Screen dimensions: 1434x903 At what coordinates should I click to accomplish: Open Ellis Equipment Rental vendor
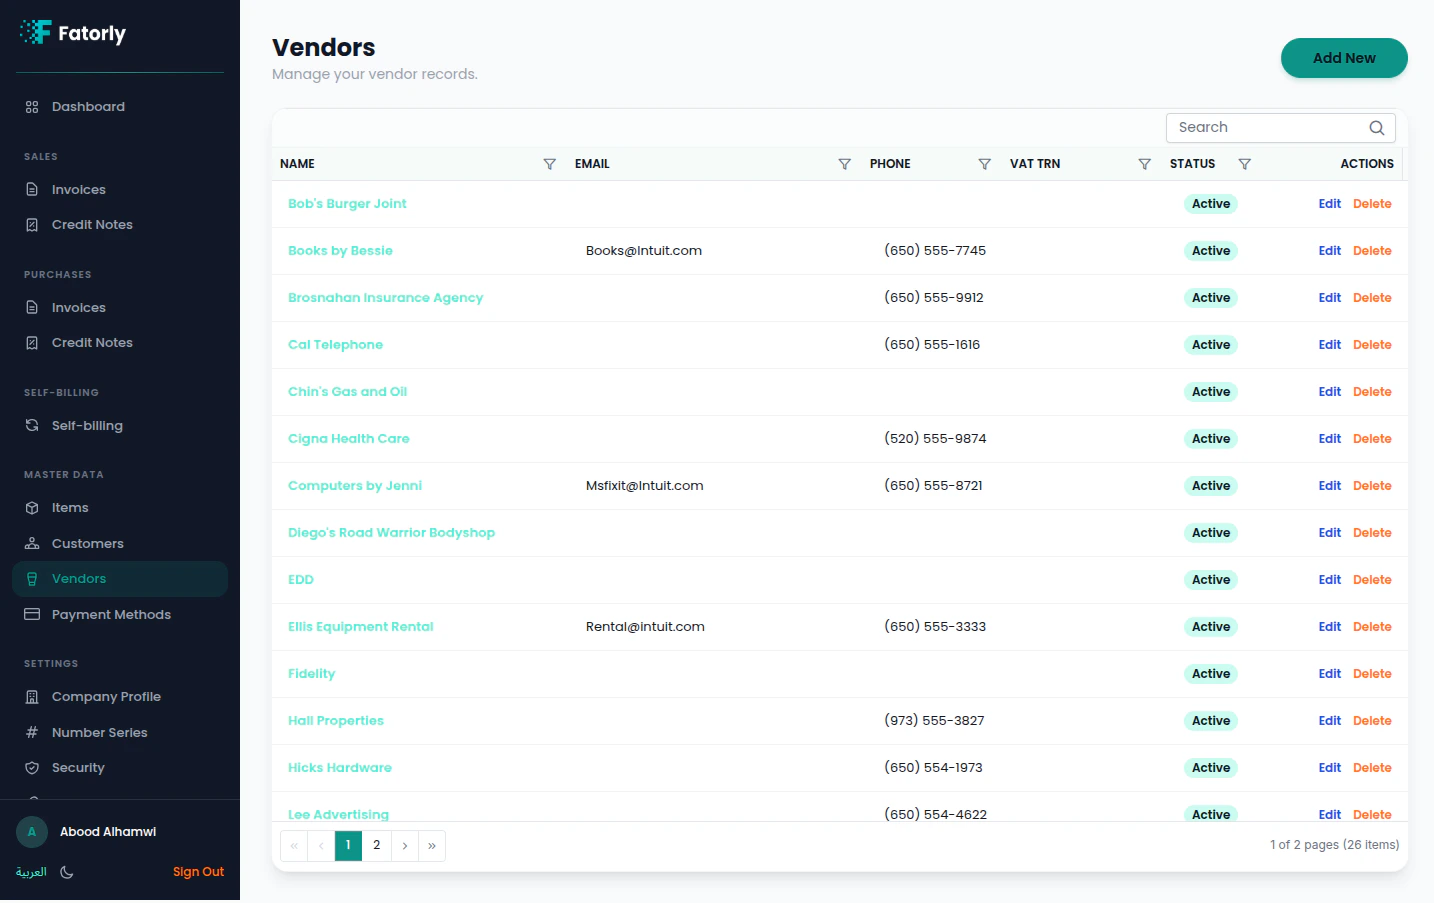point(360,627)
